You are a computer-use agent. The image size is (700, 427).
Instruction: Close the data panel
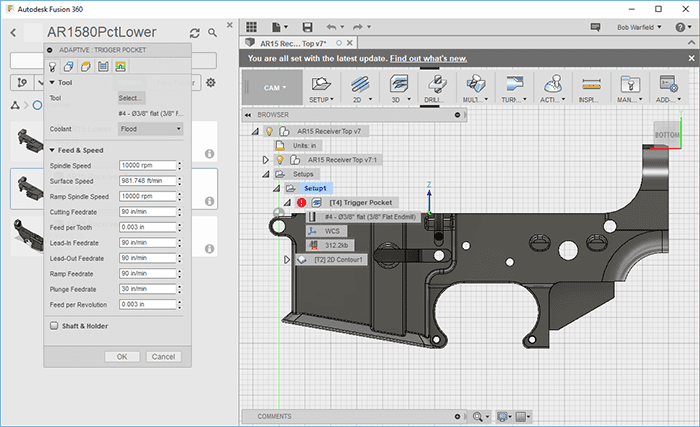click(x=229, y=25)
